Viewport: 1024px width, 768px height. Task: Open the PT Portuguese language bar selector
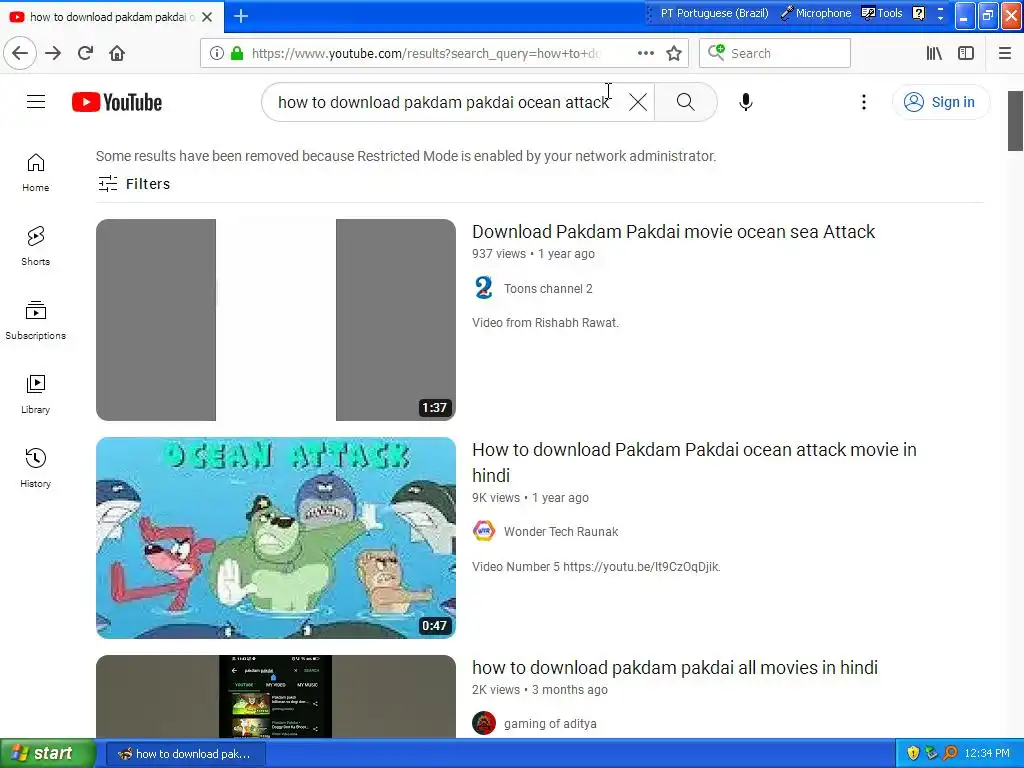click(x=714, y=13)
